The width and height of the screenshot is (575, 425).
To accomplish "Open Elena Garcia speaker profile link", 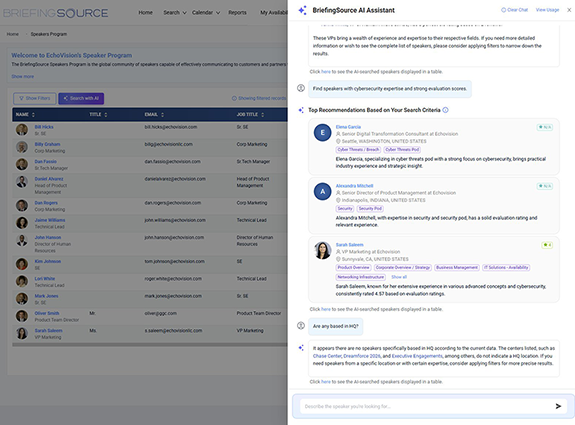I will click(x=348, y=127).
